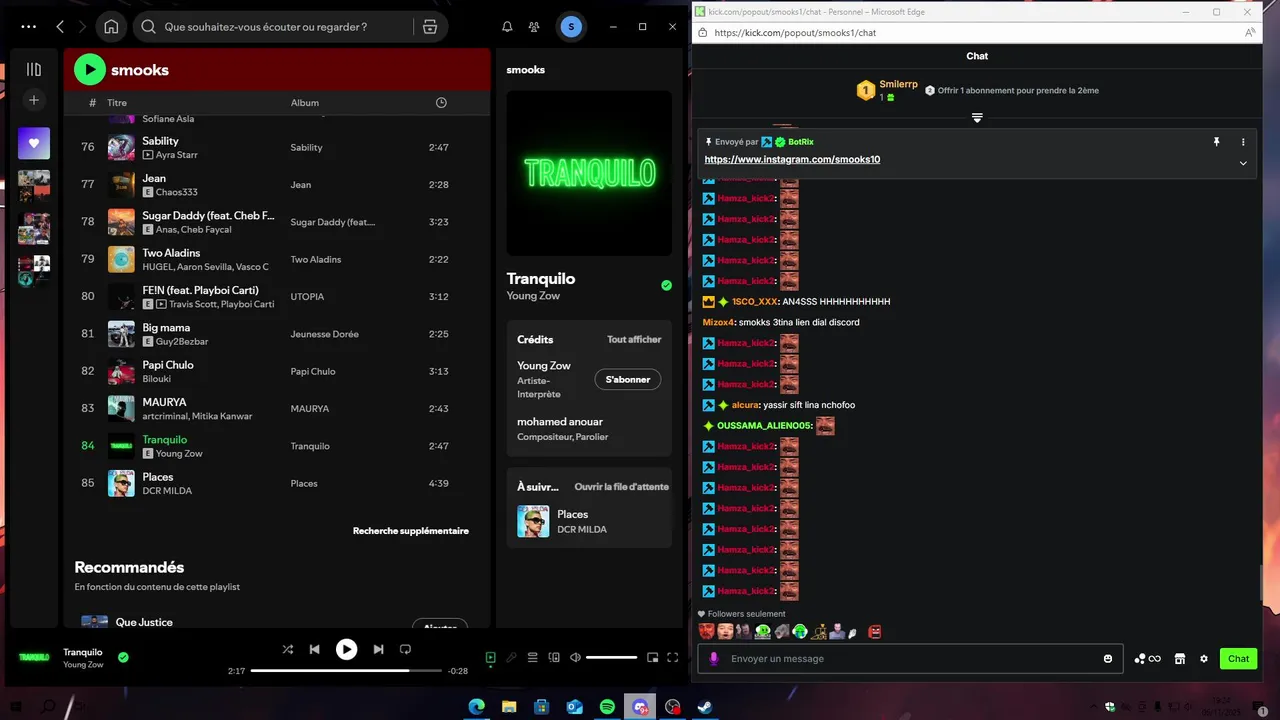Click the Kick message input field
Image resolution: width=1280 pixels, height=720 pixels.
coord(910,659)
